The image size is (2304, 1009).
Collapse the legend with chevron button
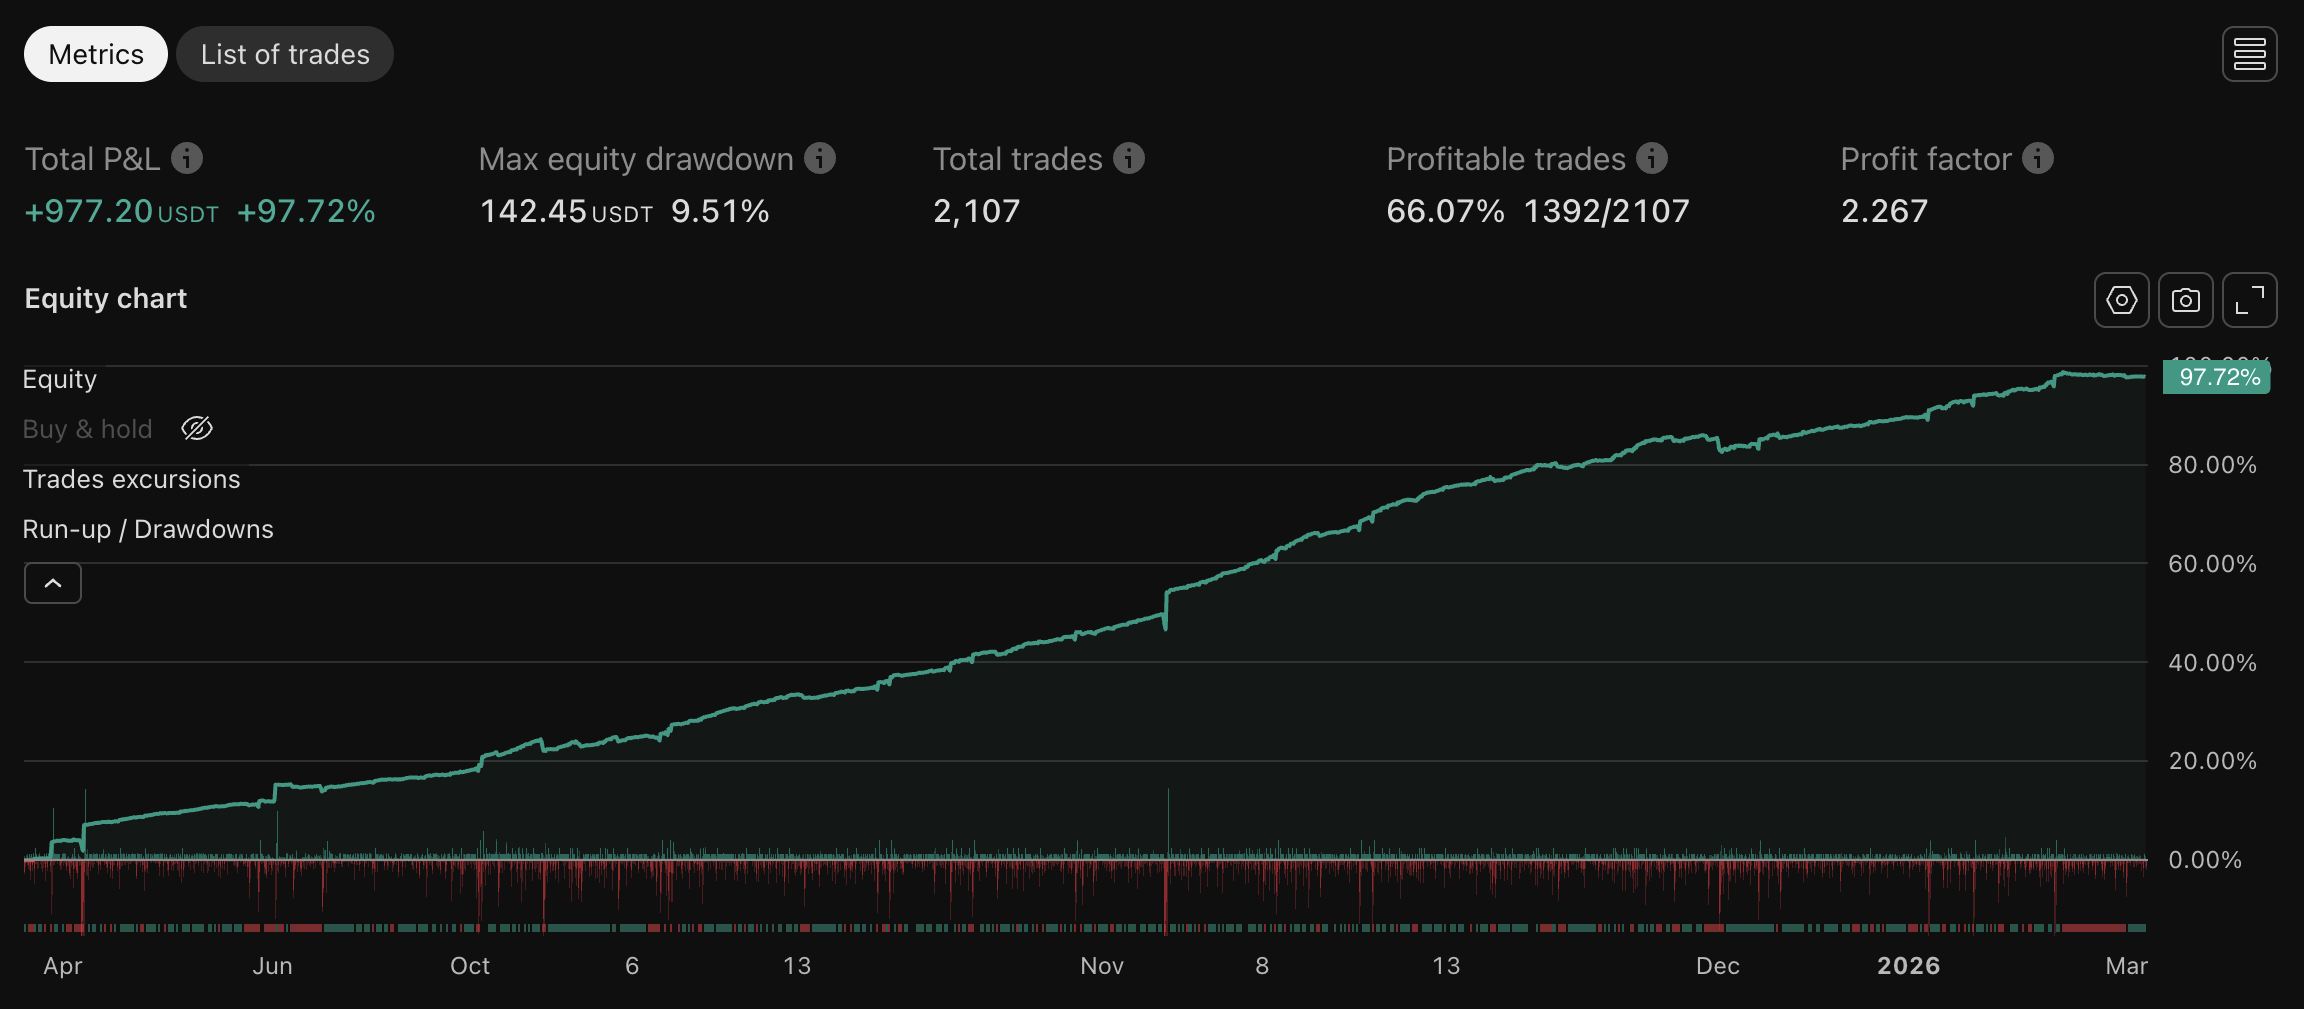(x=53, y=583)
